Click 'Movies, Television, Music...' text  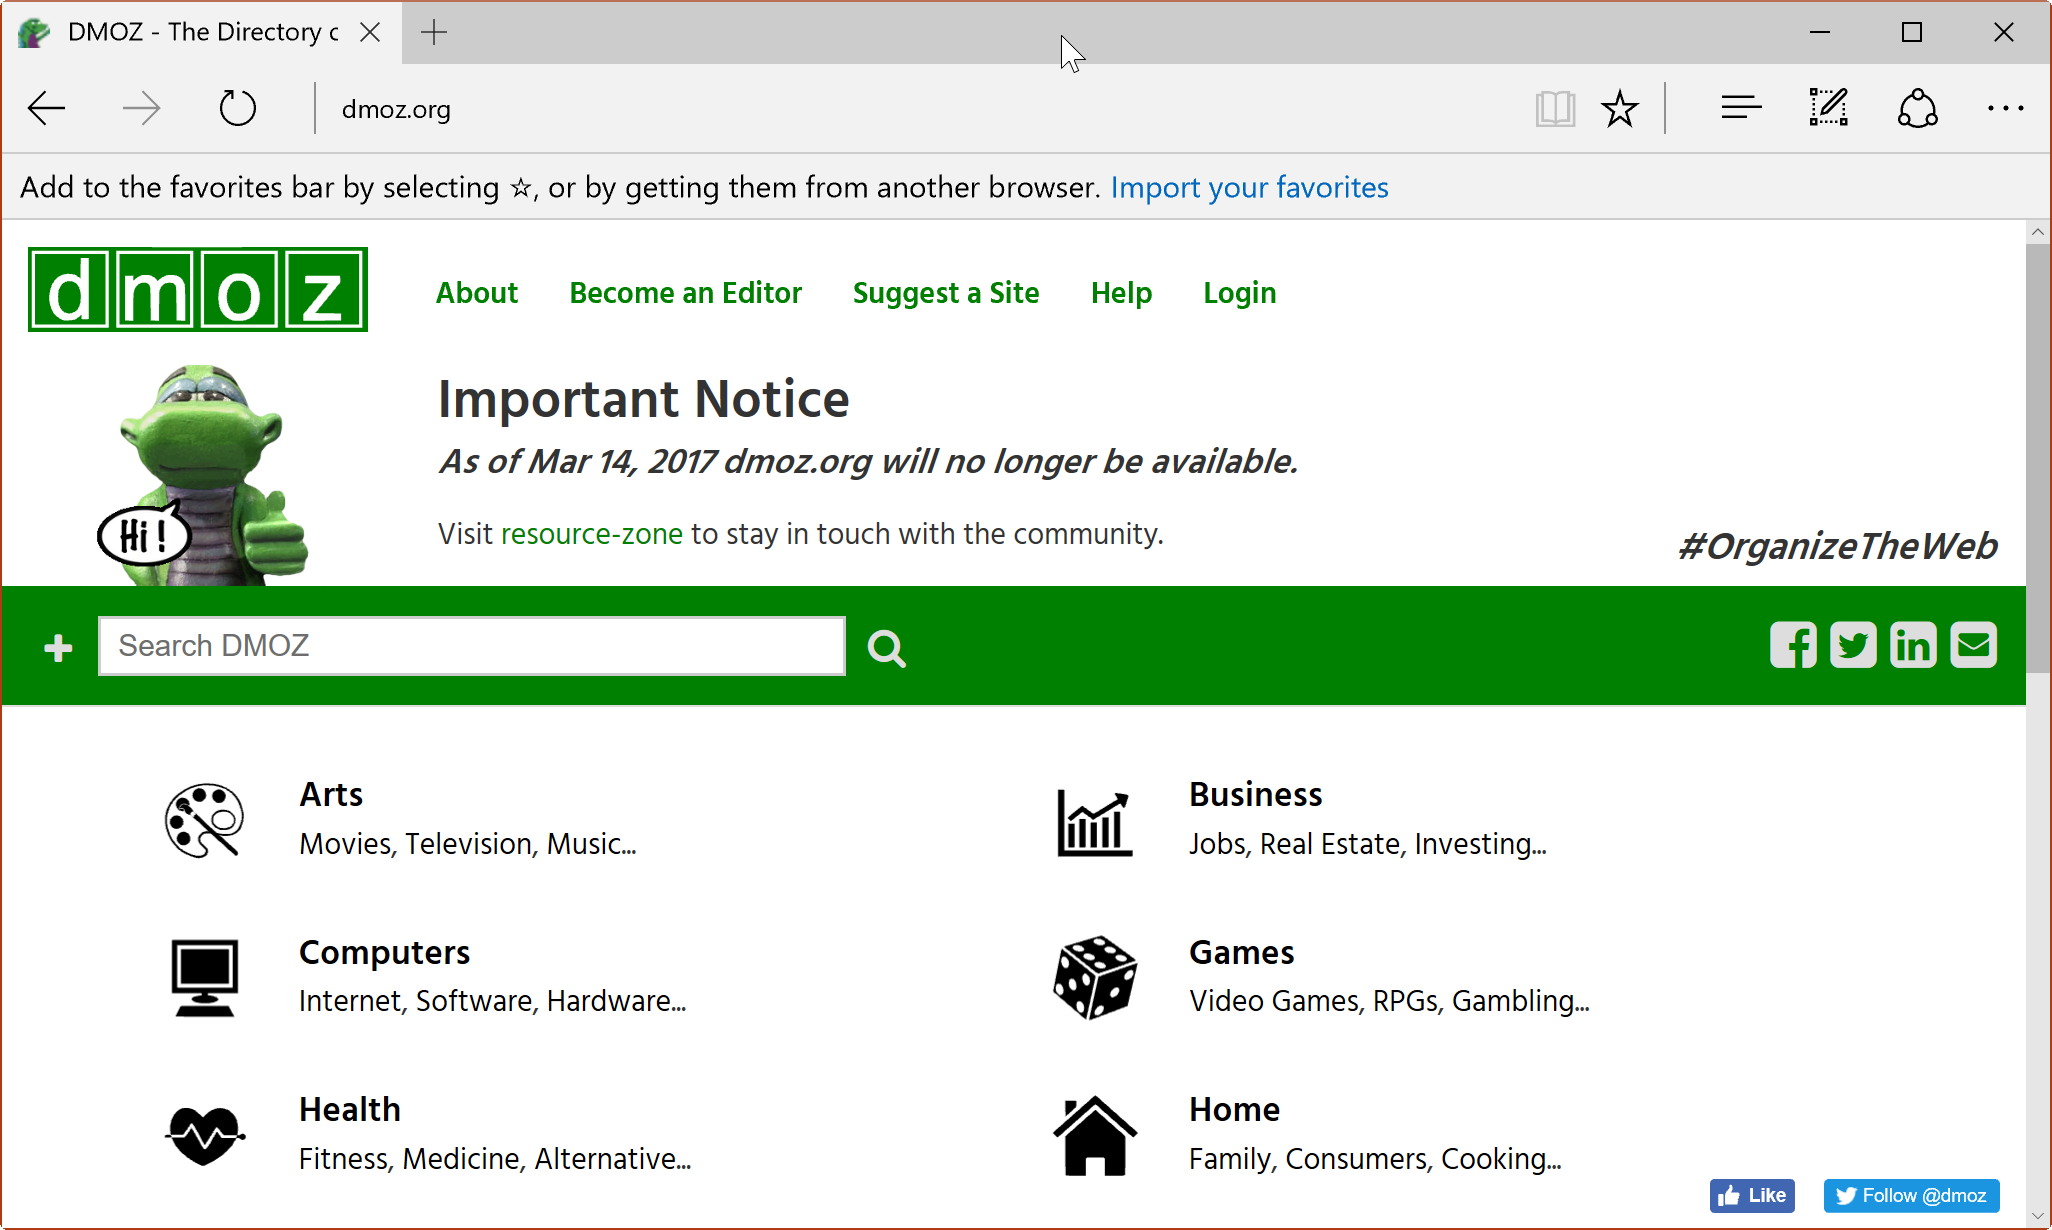[x=468, y=845]
